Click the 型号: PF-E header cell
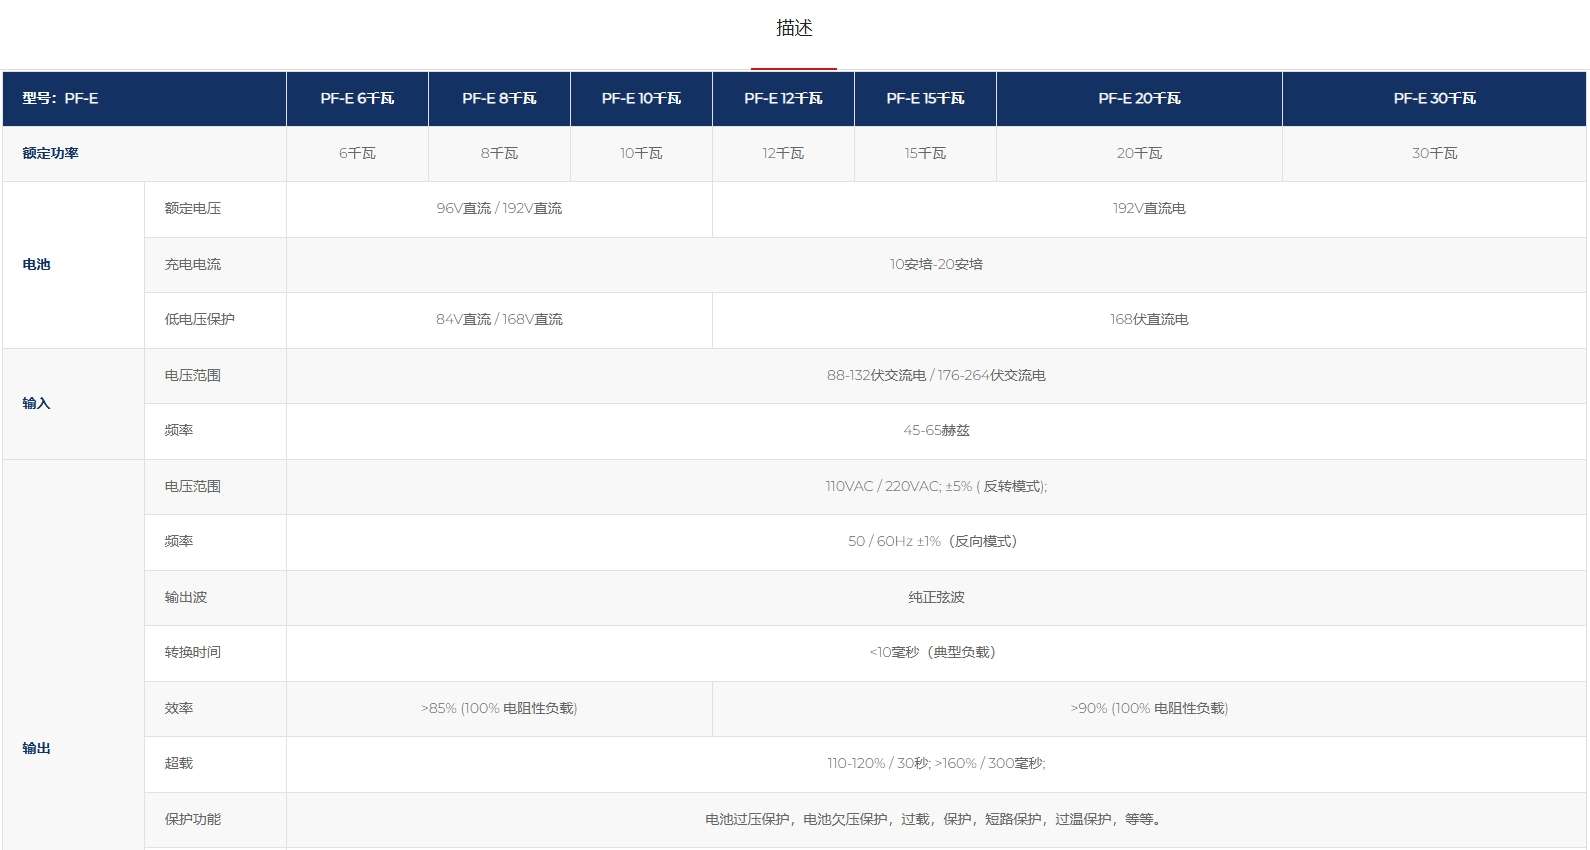Screen dimensions: 1590x850 click(60, 99)
